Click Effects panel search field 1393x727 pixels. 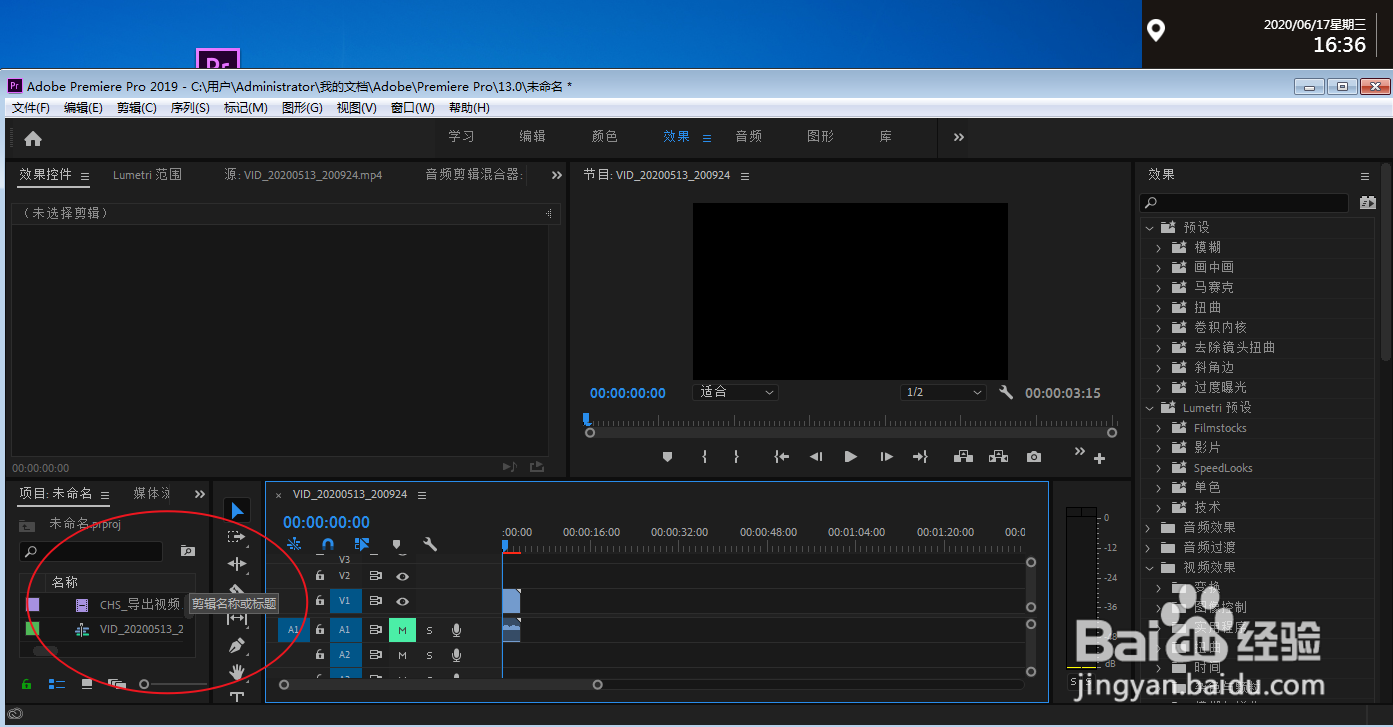pos(1245,203)
